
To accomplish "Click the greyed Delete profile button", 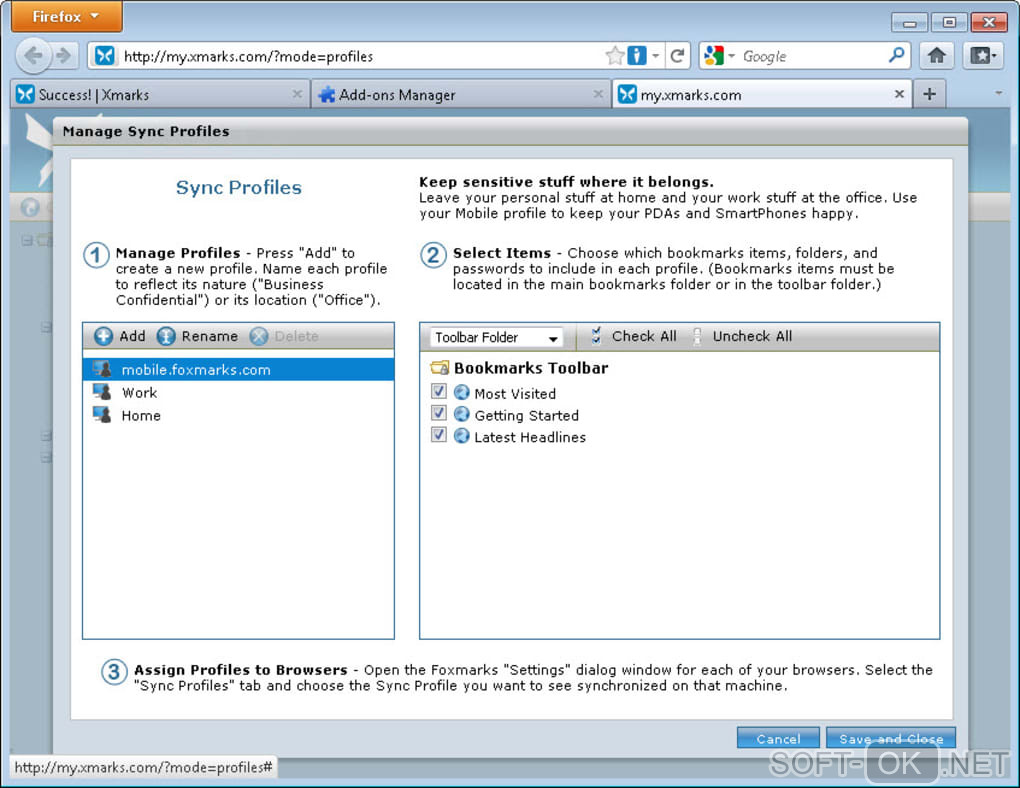I will (x=284, y=336).
